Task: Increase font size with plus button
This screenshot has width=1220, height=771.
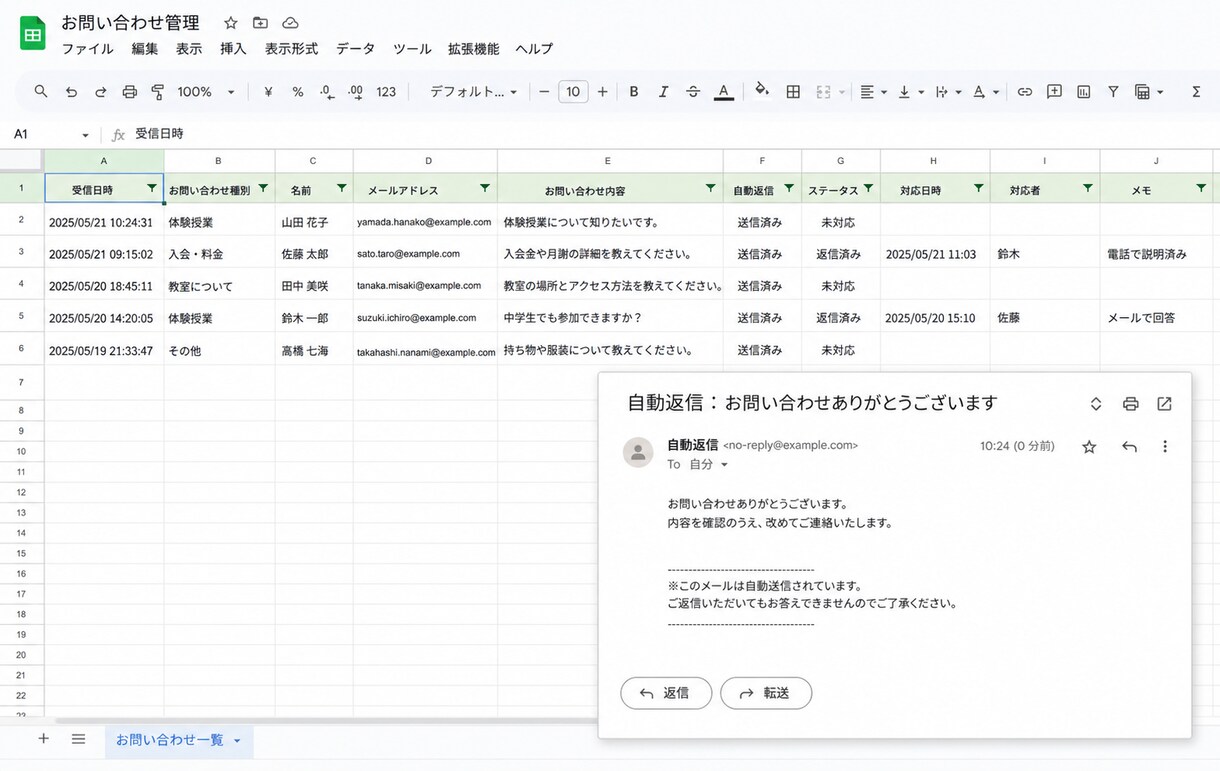Action: tap(602, 91)
